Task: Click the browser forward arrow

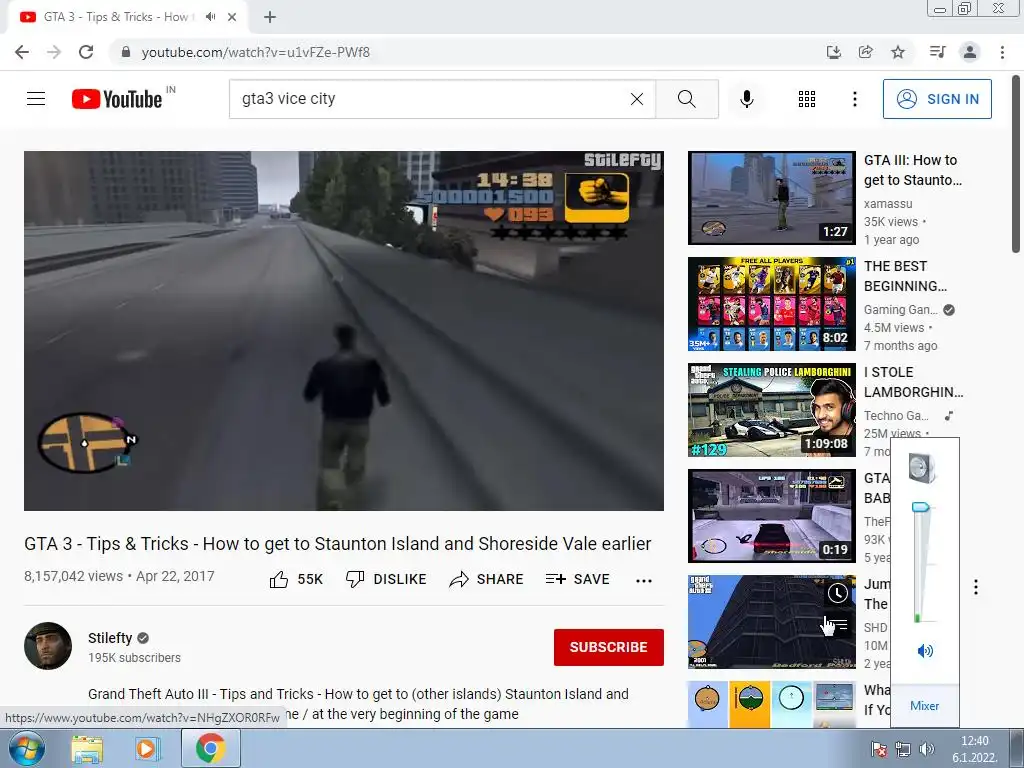Action: 54,52
